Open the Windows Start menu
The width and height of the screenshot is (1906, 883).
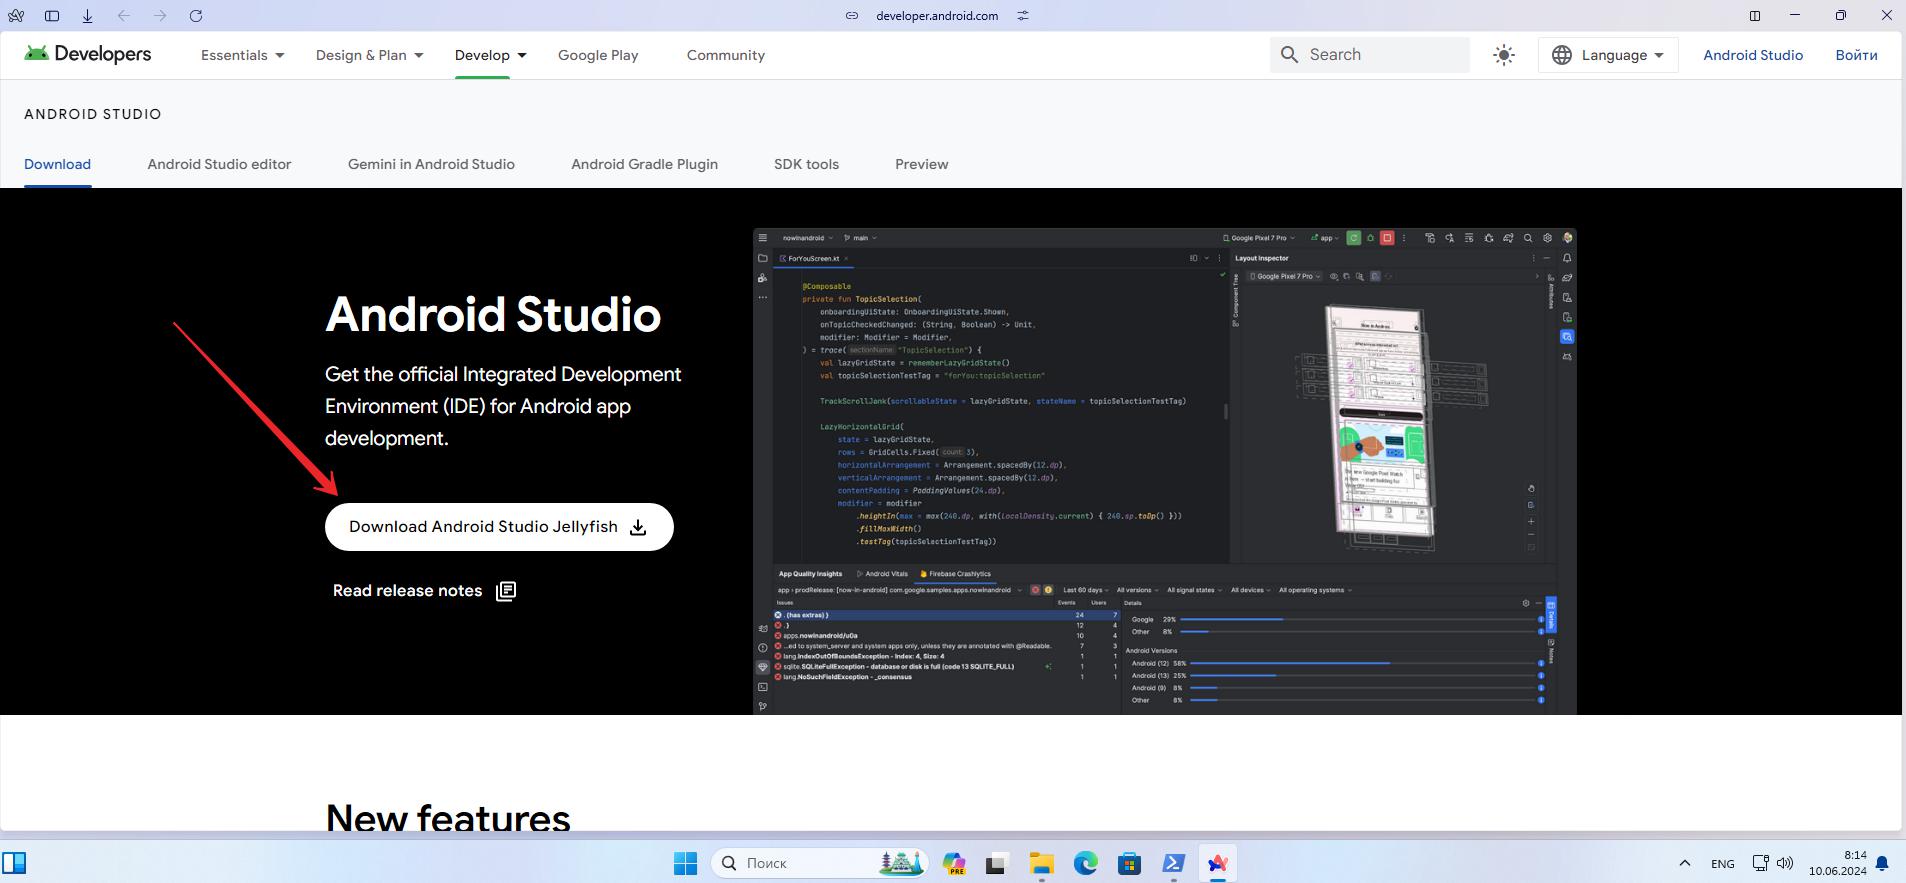[x=685, y=863]
